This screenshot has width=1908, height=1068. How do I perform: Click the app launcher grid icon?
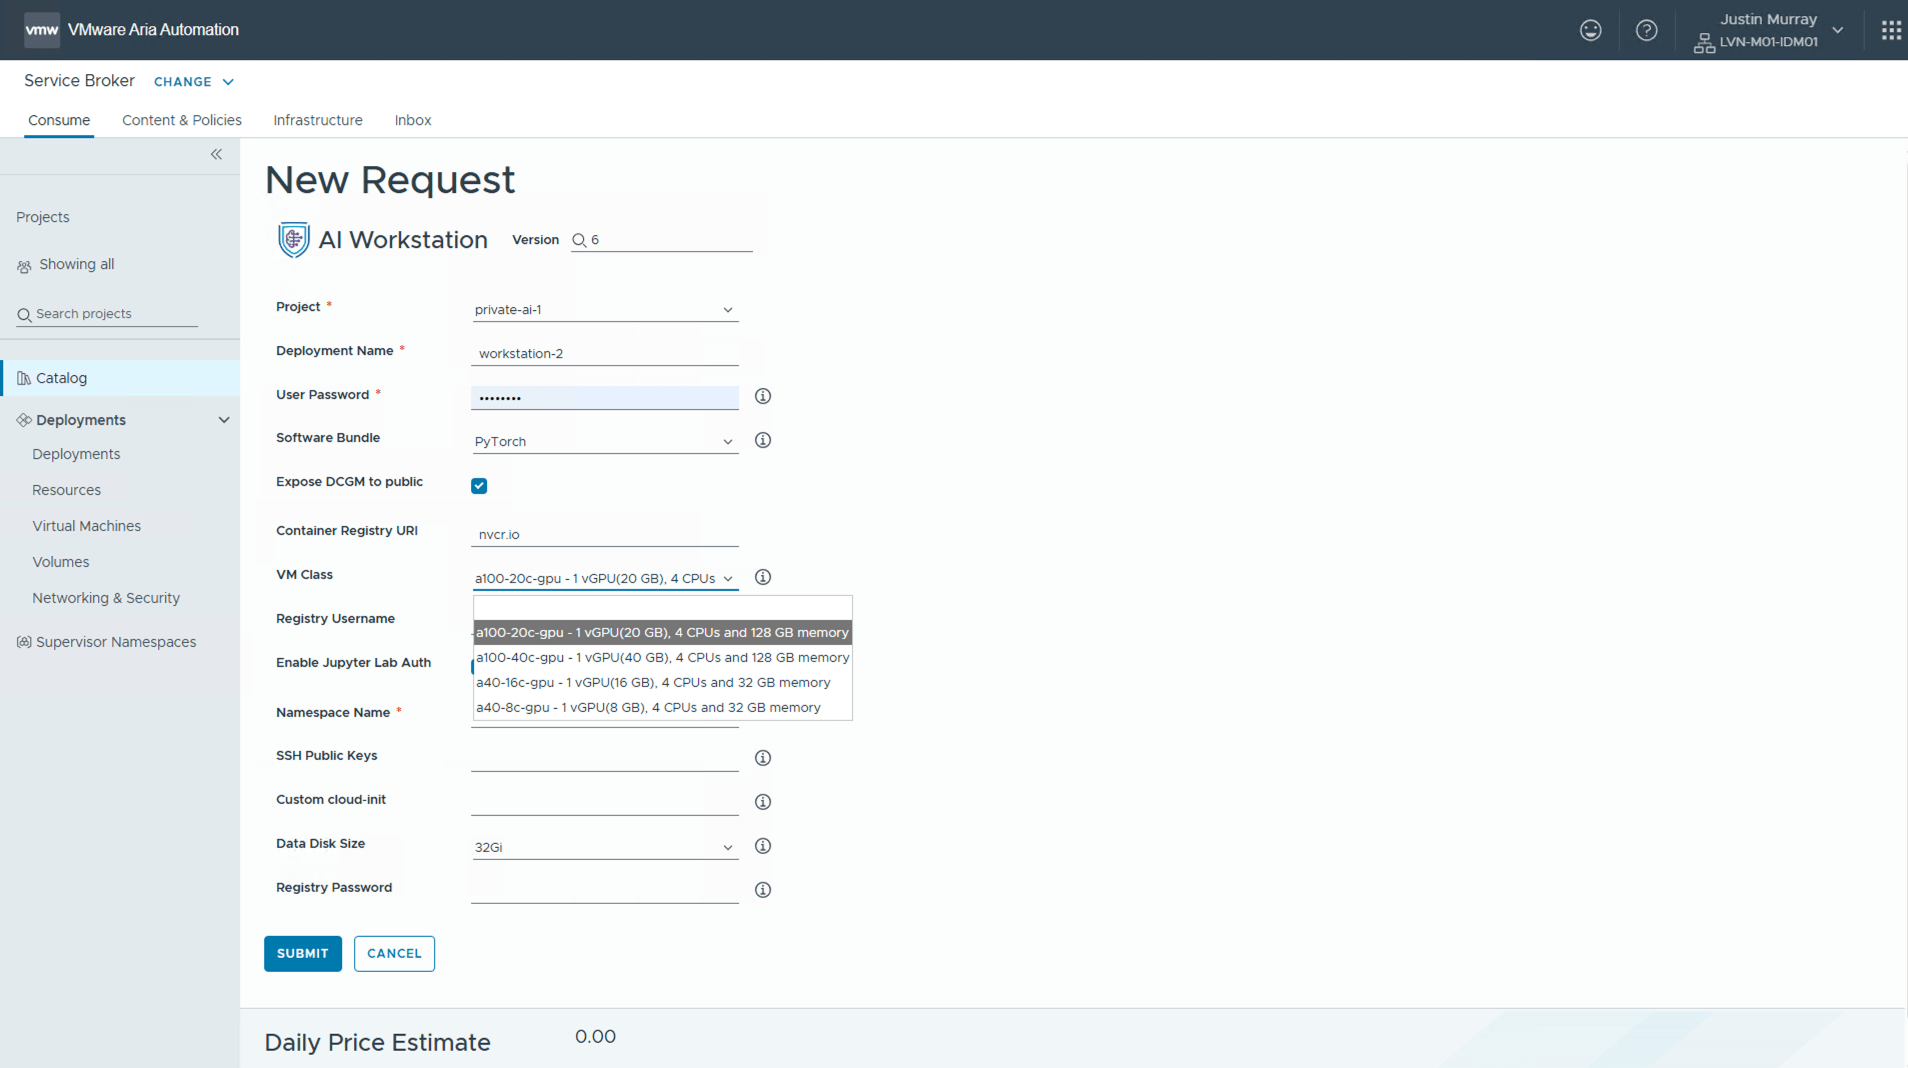pos(1891,30)
